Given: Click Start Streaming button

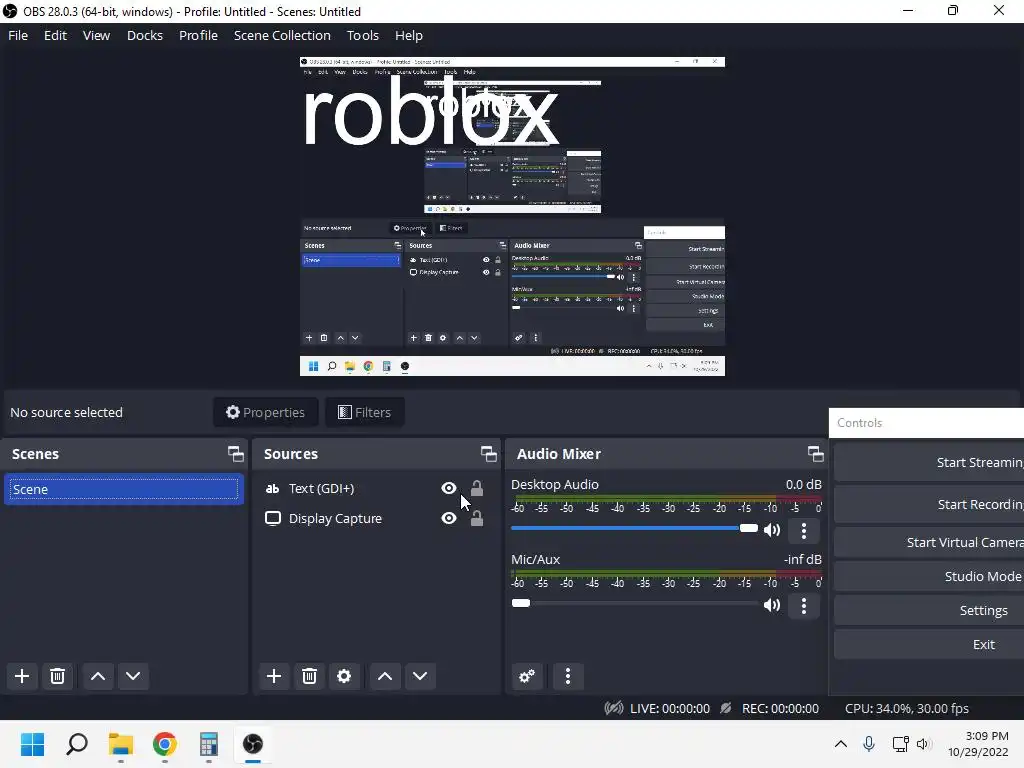Looking at the screenshot, I should coord(929,462).
